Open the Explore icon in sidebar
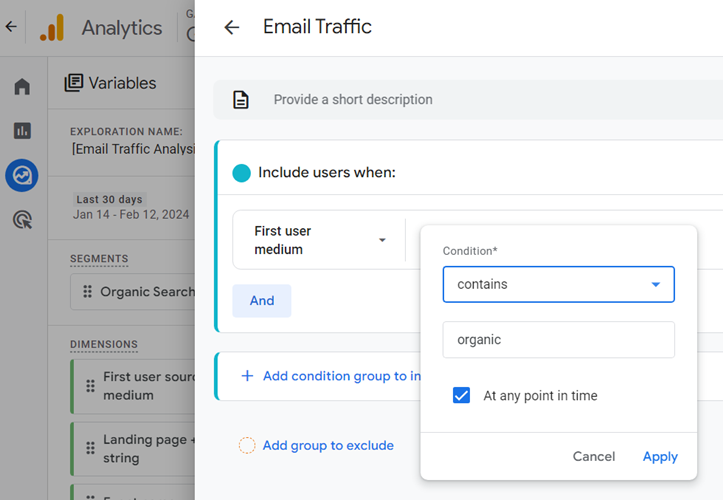The height and width of the screenshot is (500, 723). (22, 175)
